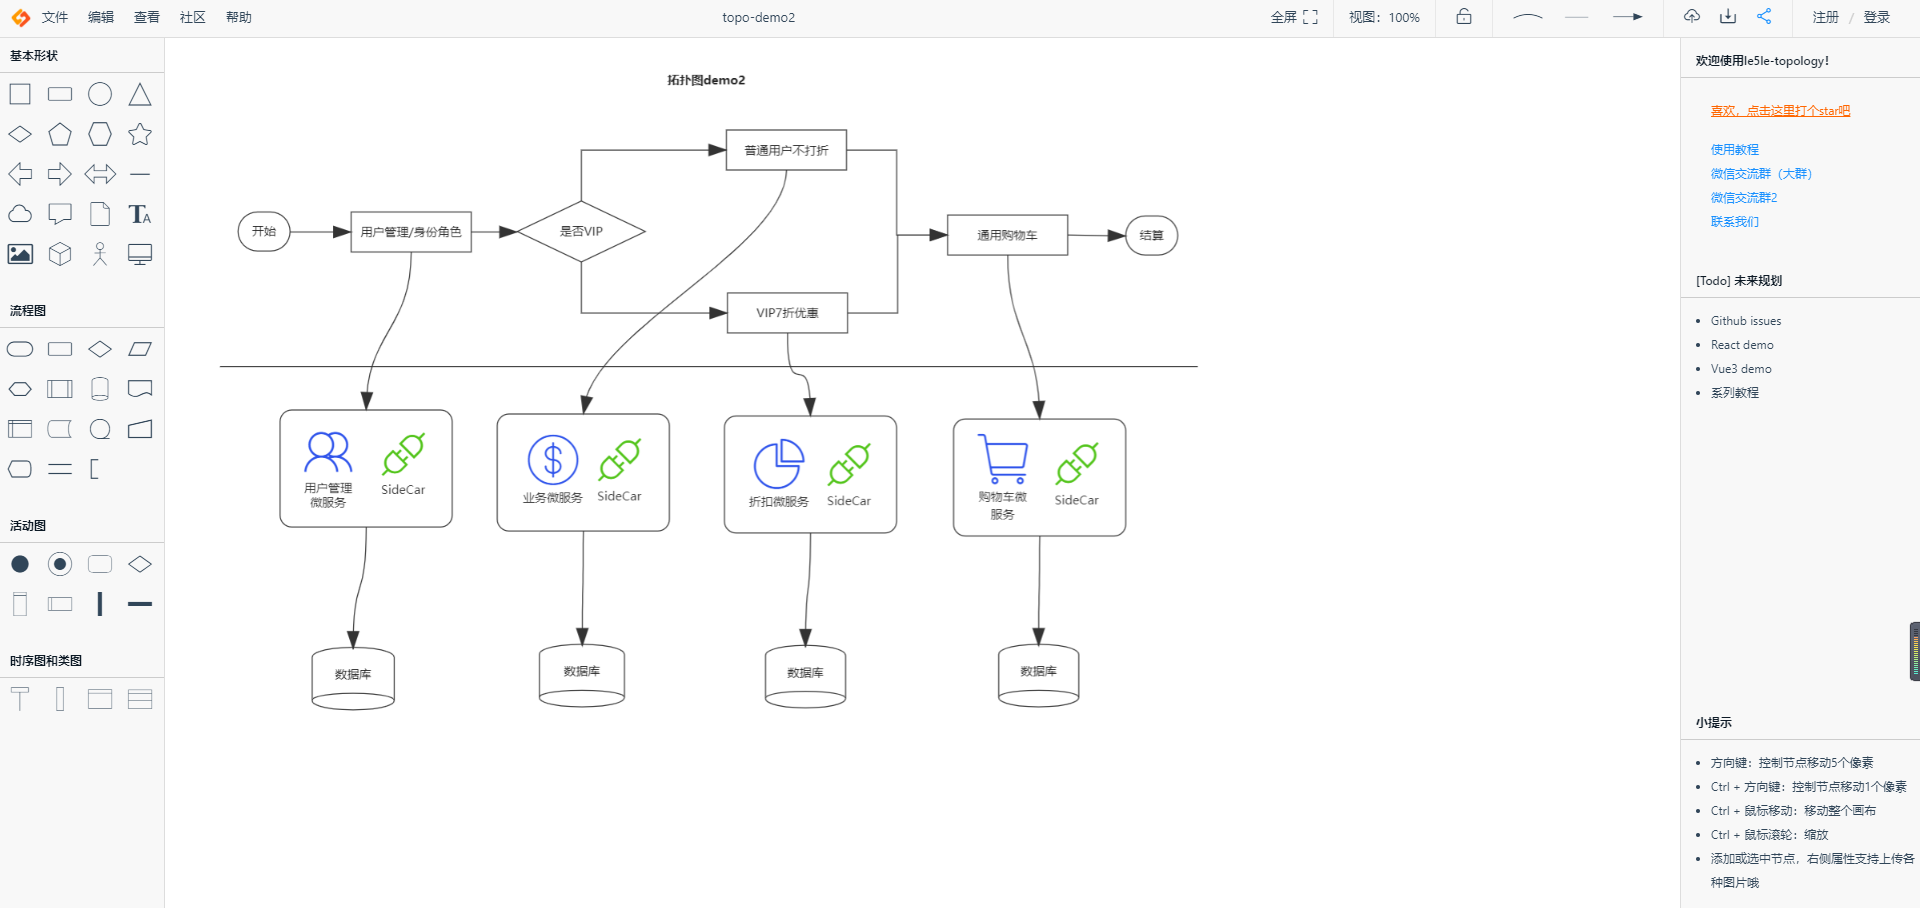Select the 普通用户不打折 node
This screenshot has width=1920, height=908.
[x=786, y=150]
